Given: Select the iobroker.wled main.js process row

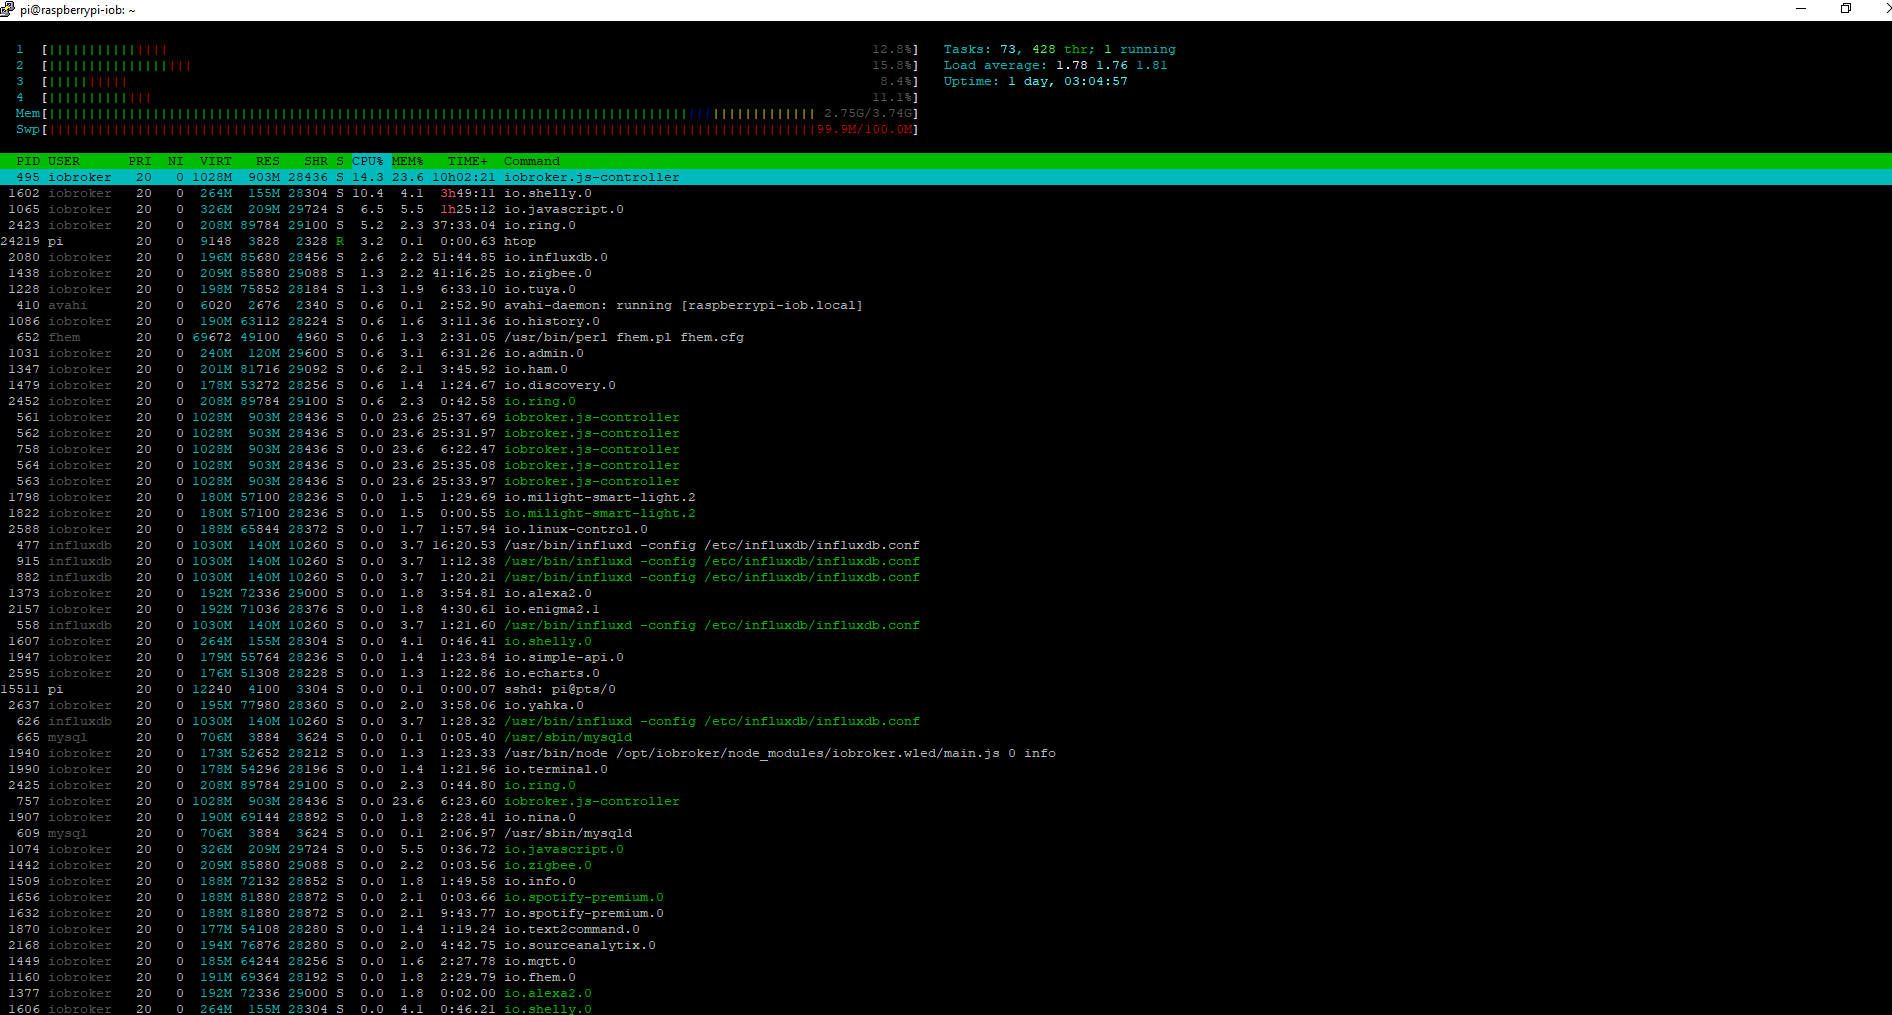Looking at the screenshot, I should [946, 753].
